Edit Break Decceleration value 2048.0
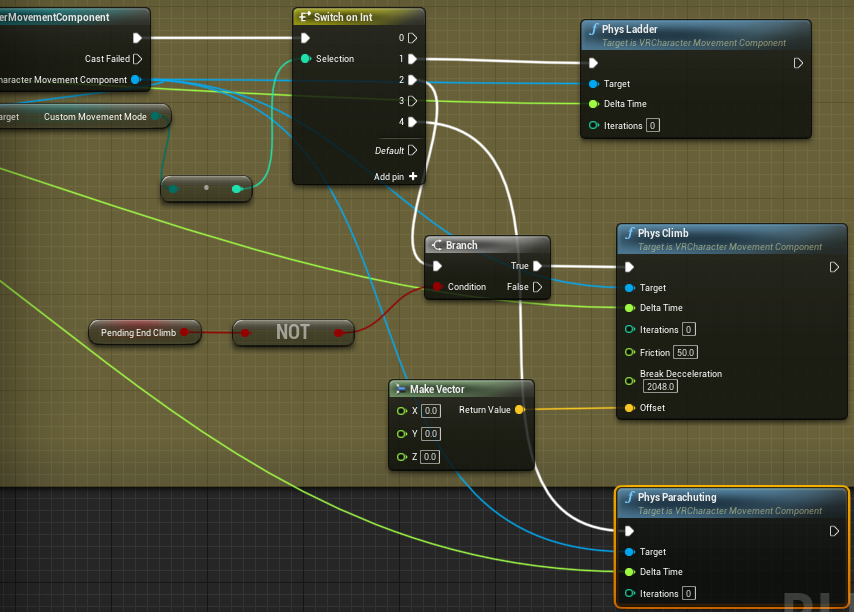The width and height of the screenshot is (854, 612). 660,386
